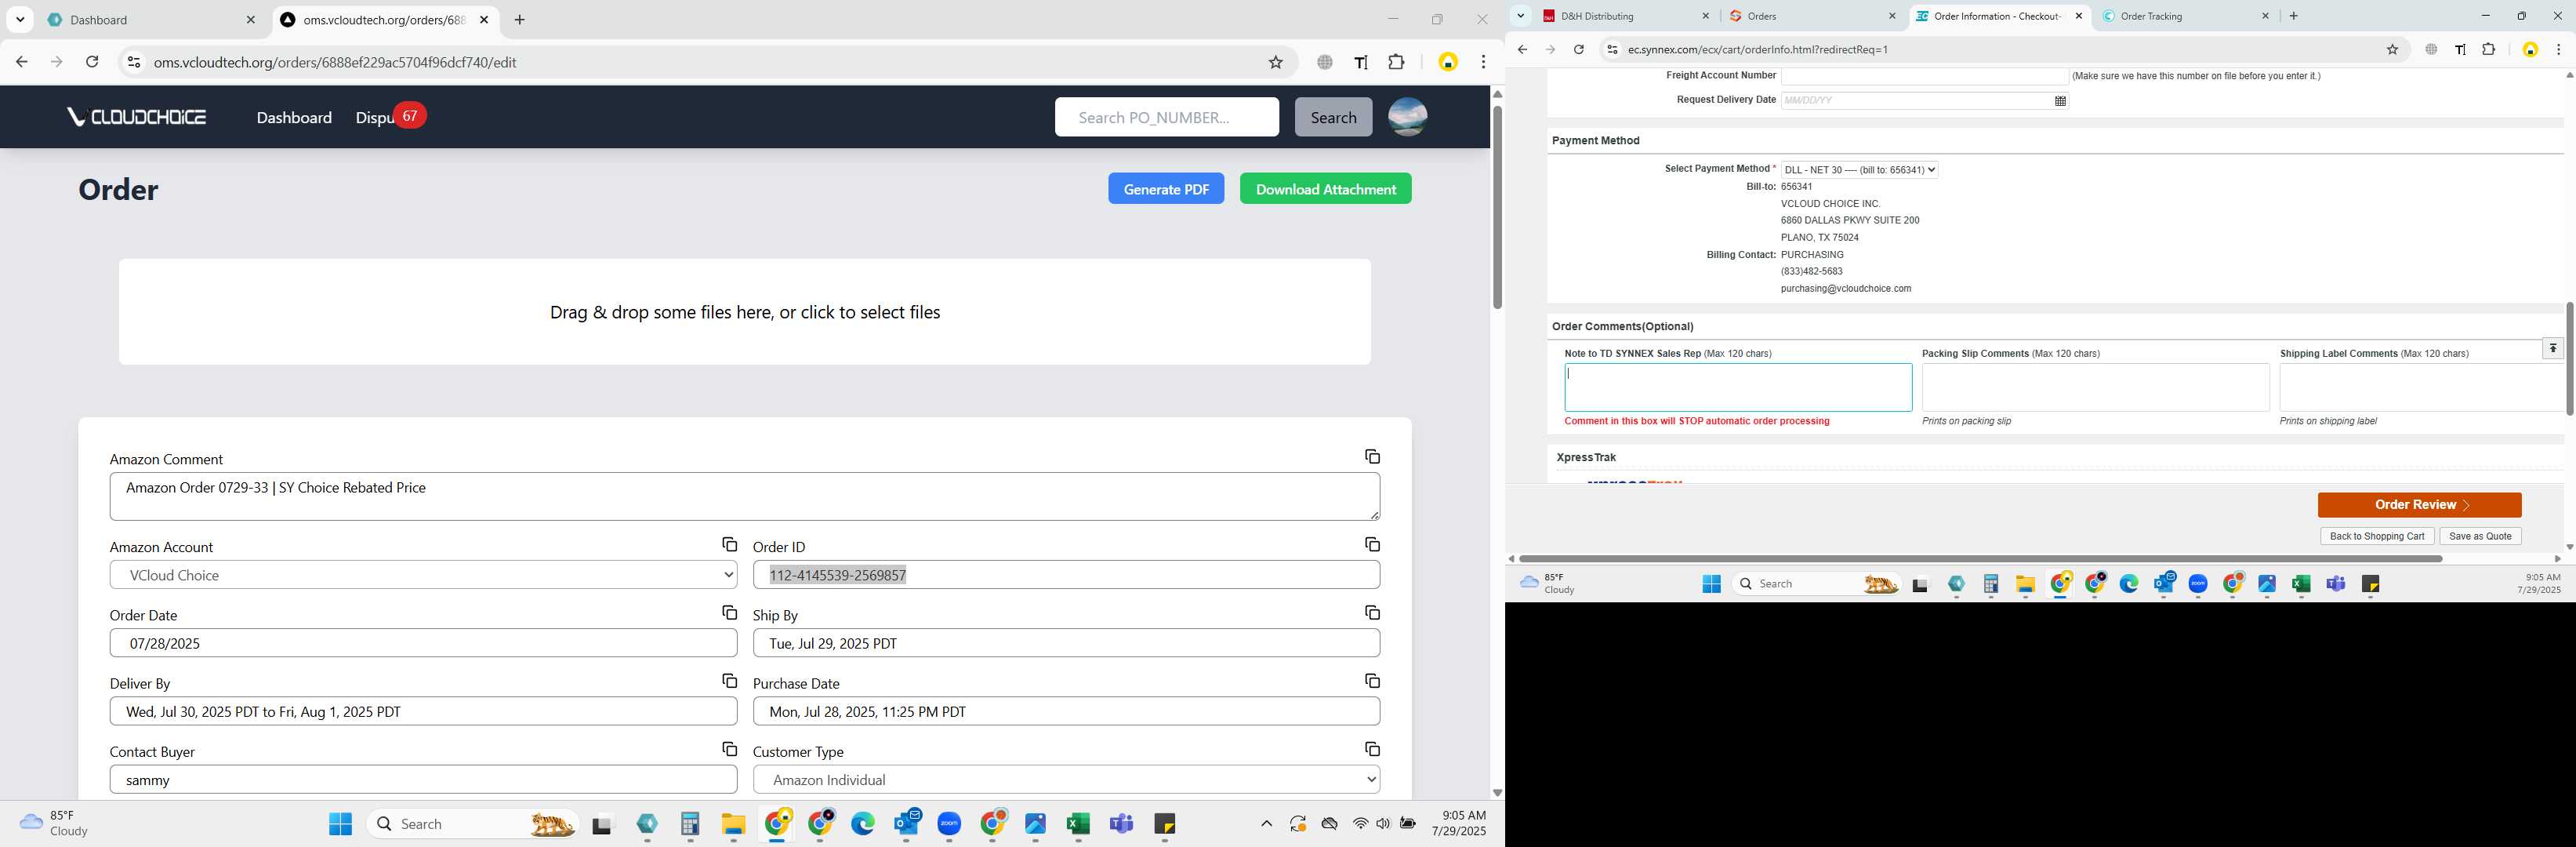Click the CloudChoice logo
This screenshot has width=2576, height=847.
pyautogui.click(x=136, y=117)
